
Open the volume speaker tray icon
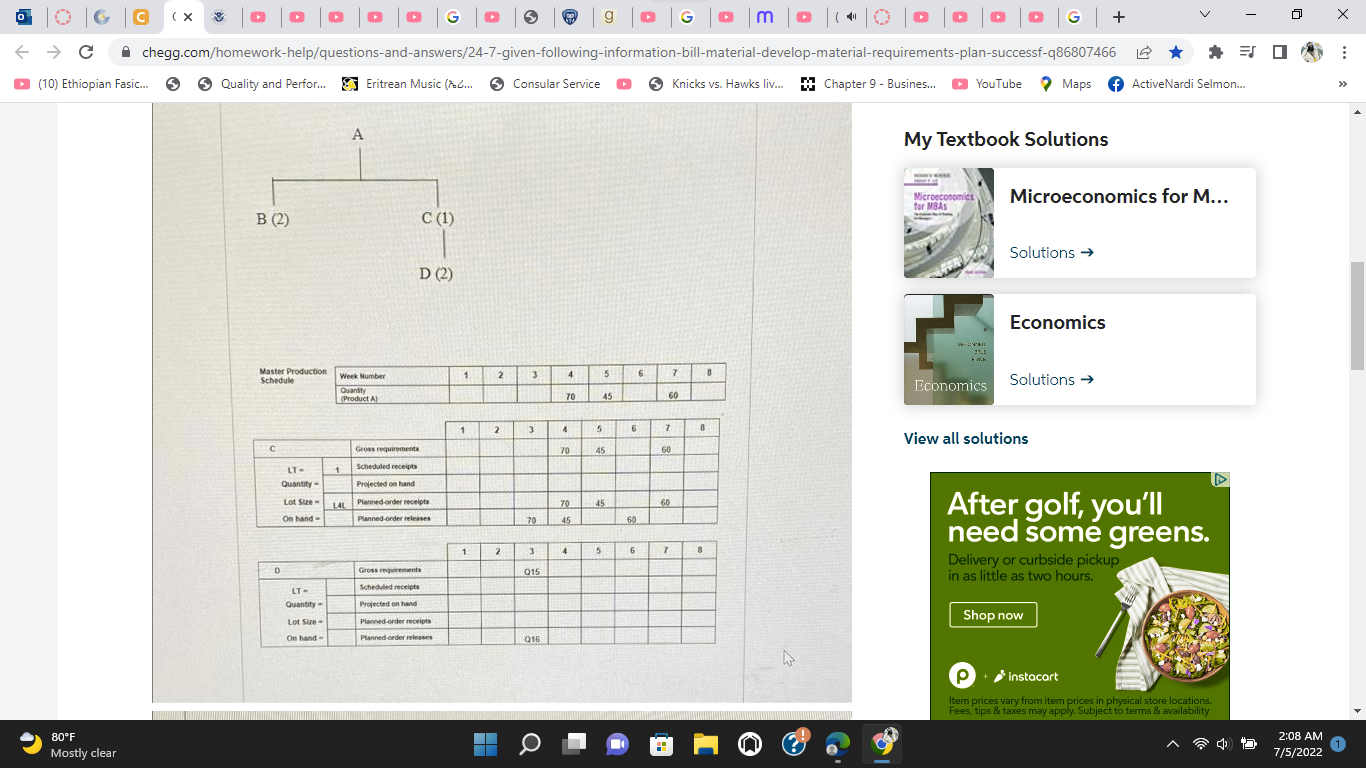coord(1222,744)
